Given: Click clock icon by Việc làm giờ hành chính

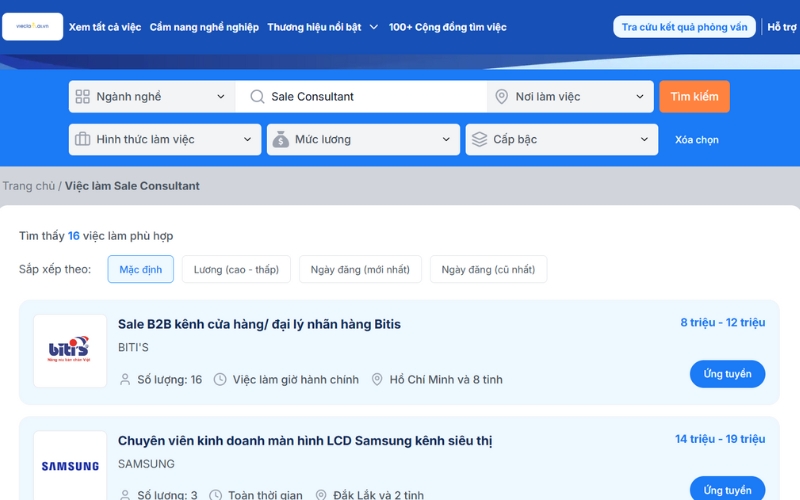Looking at the screenshot, I should tap(220, 380).
